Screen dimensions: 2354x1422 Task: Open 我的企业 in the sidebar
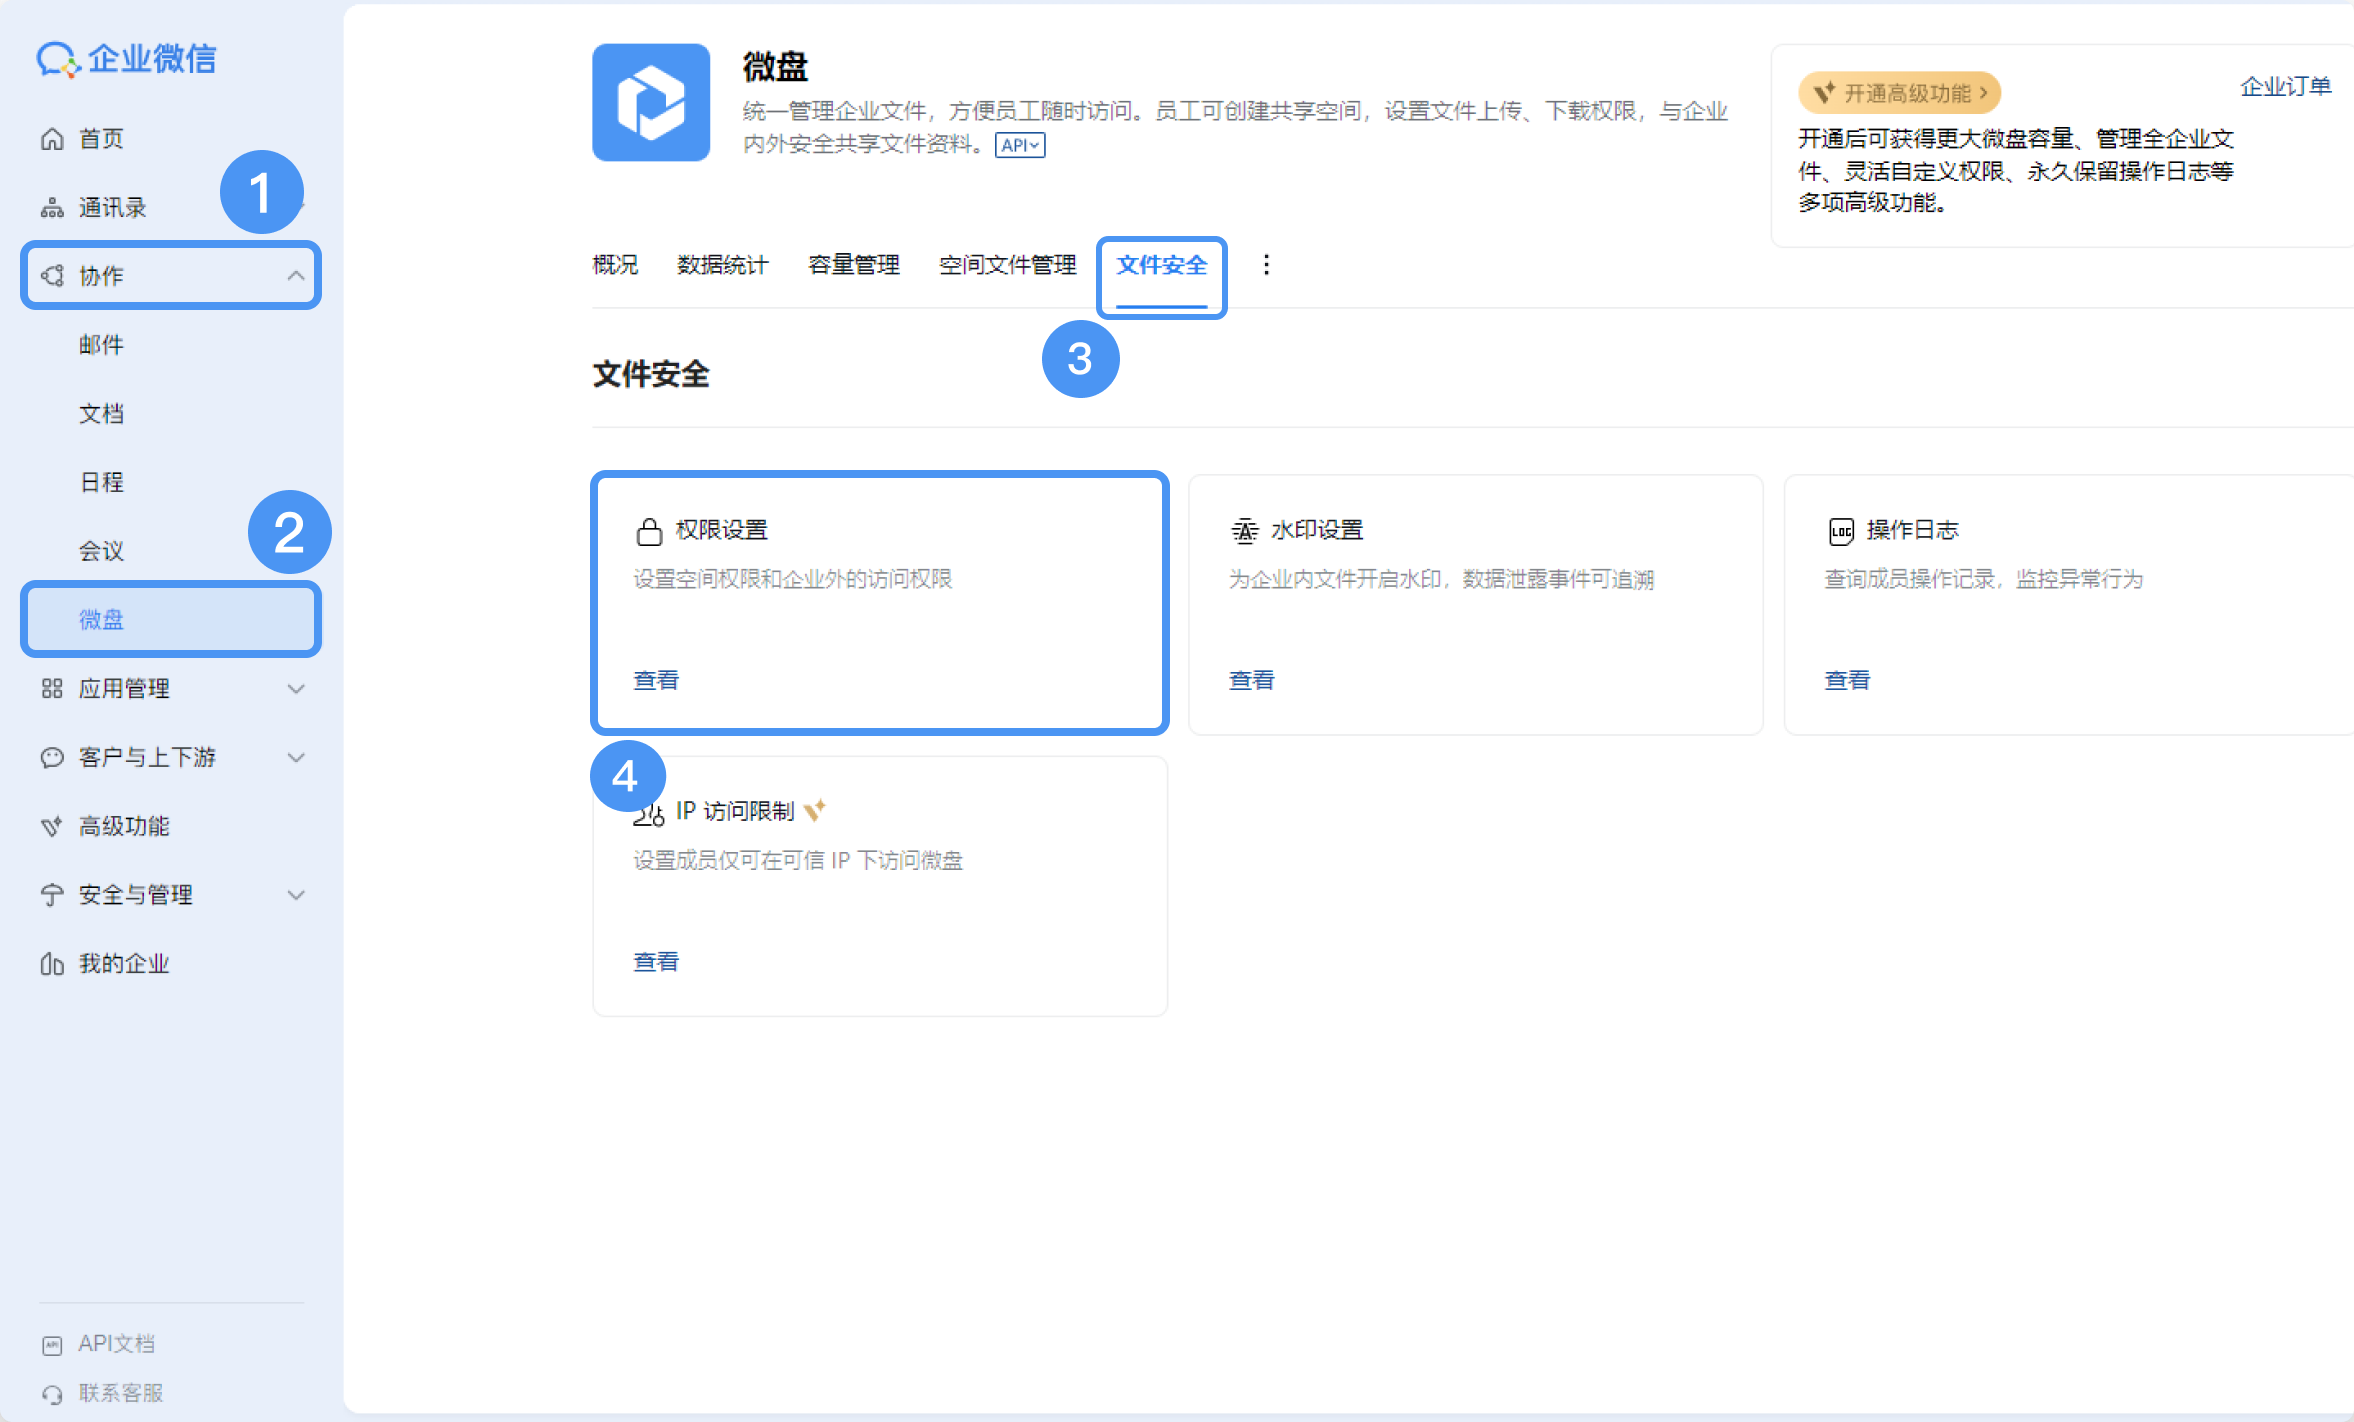click(124, 963)
